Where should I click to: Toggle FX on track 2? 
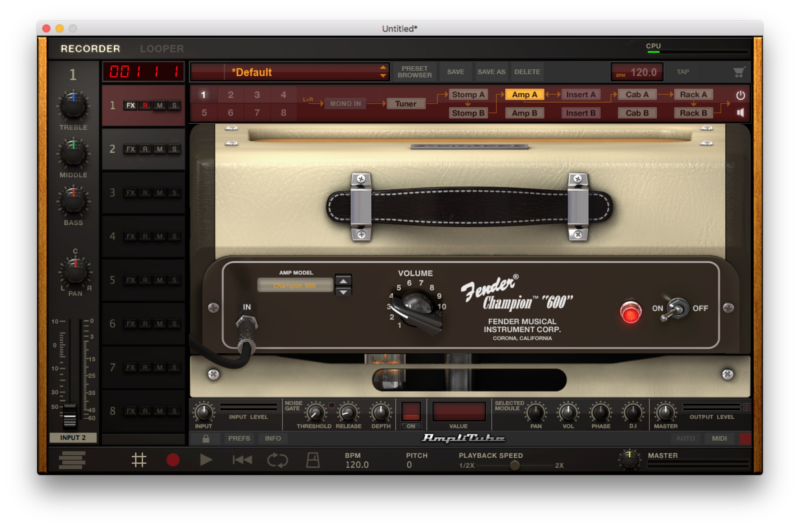[131, 149]
